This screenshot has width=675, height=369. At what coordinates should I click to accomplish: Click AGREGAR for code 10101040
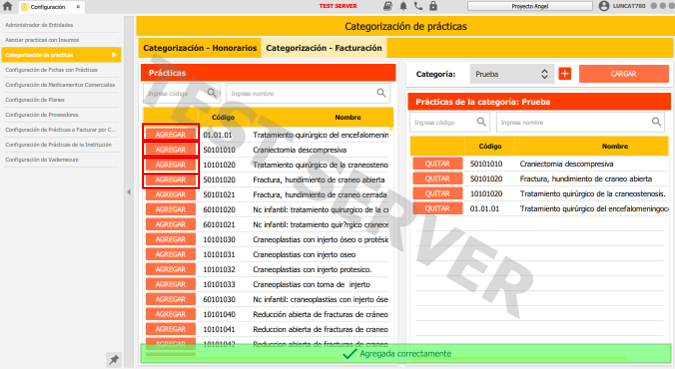click(171, 314)
